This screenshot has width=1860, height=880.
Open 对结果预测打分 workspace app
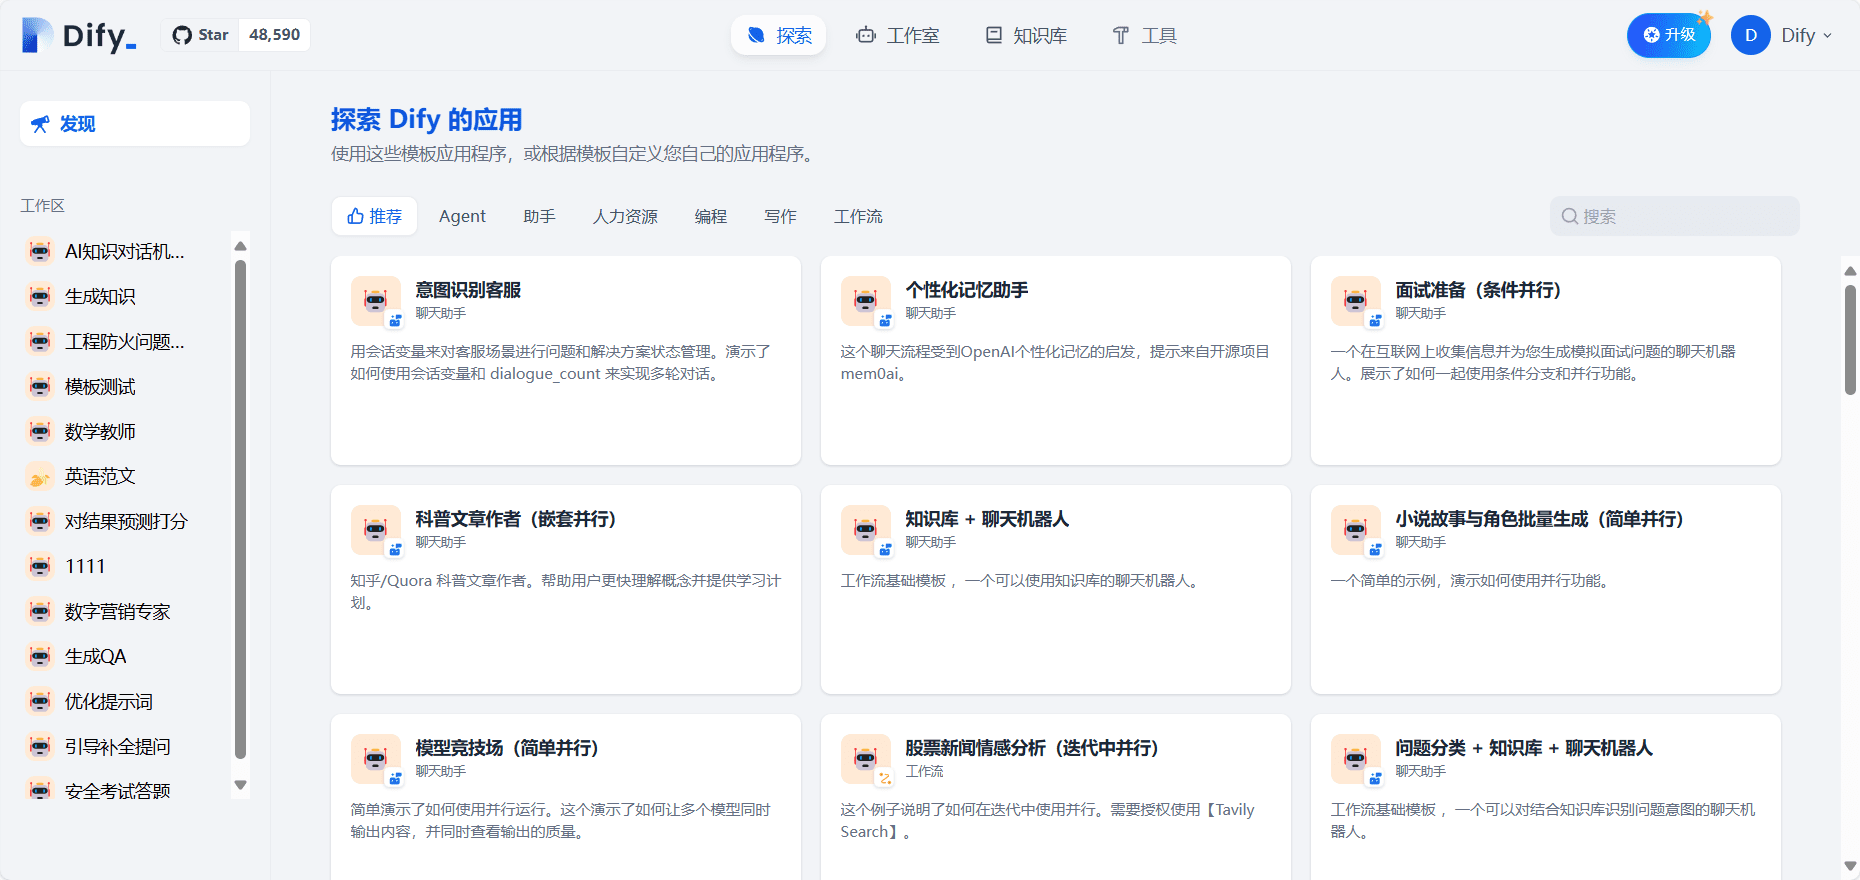tap(125, 521)
